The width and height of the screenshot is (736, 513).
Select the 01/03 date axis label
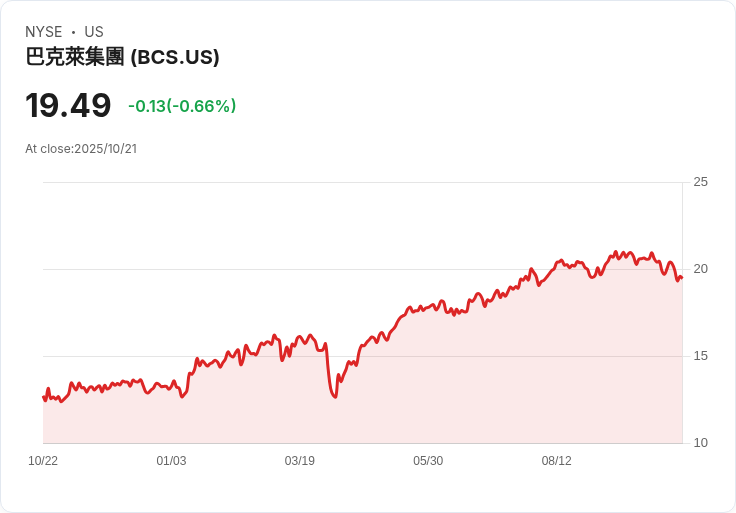171,461
